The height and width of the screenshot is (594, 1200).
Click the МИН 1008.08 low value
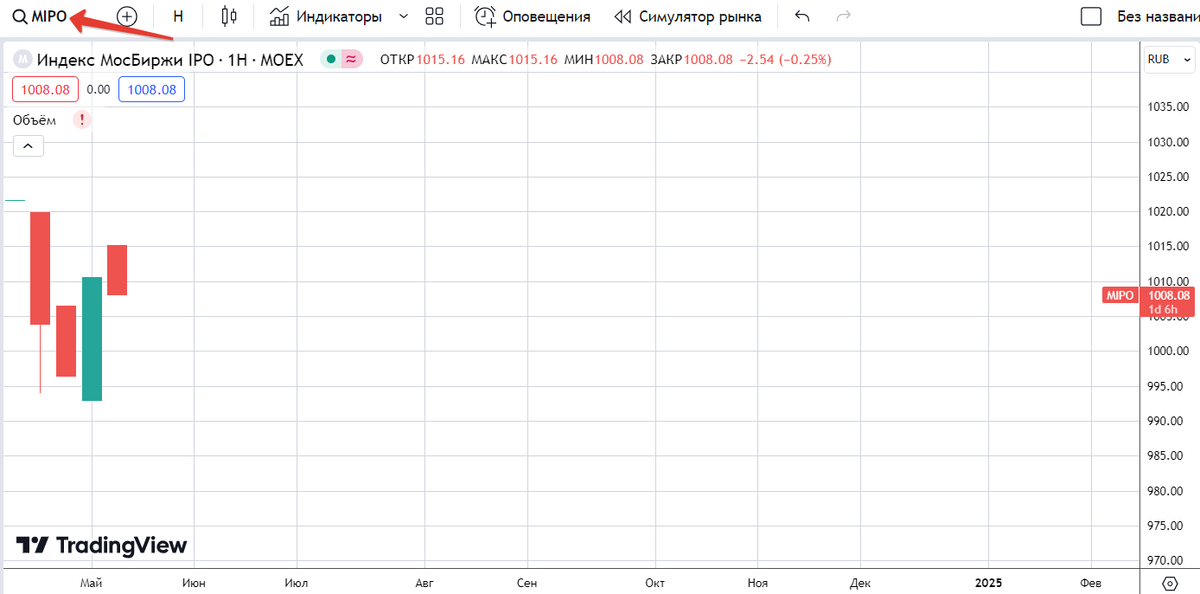pyautogui.click(x=604, y=60)
